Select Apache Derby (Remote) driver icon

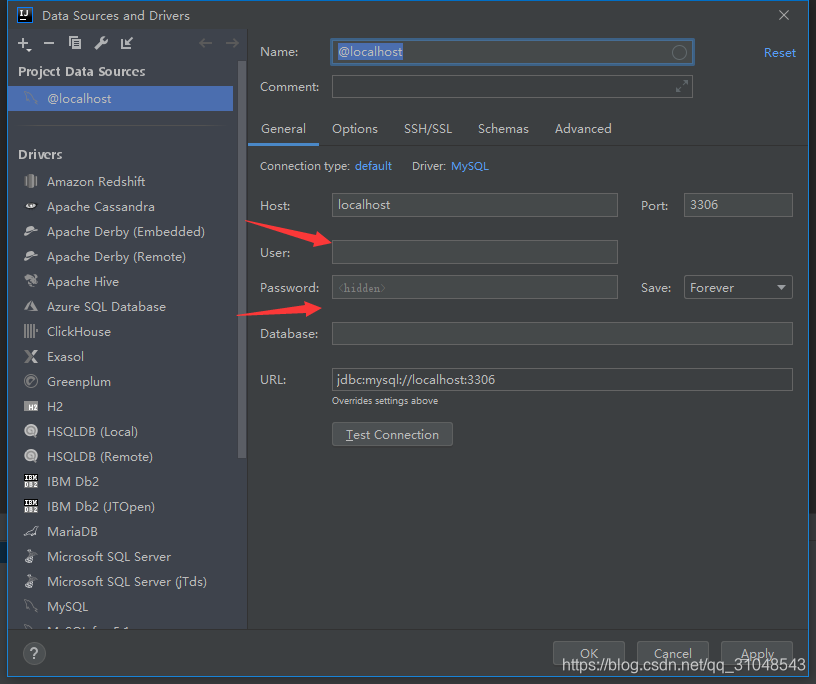31,256
